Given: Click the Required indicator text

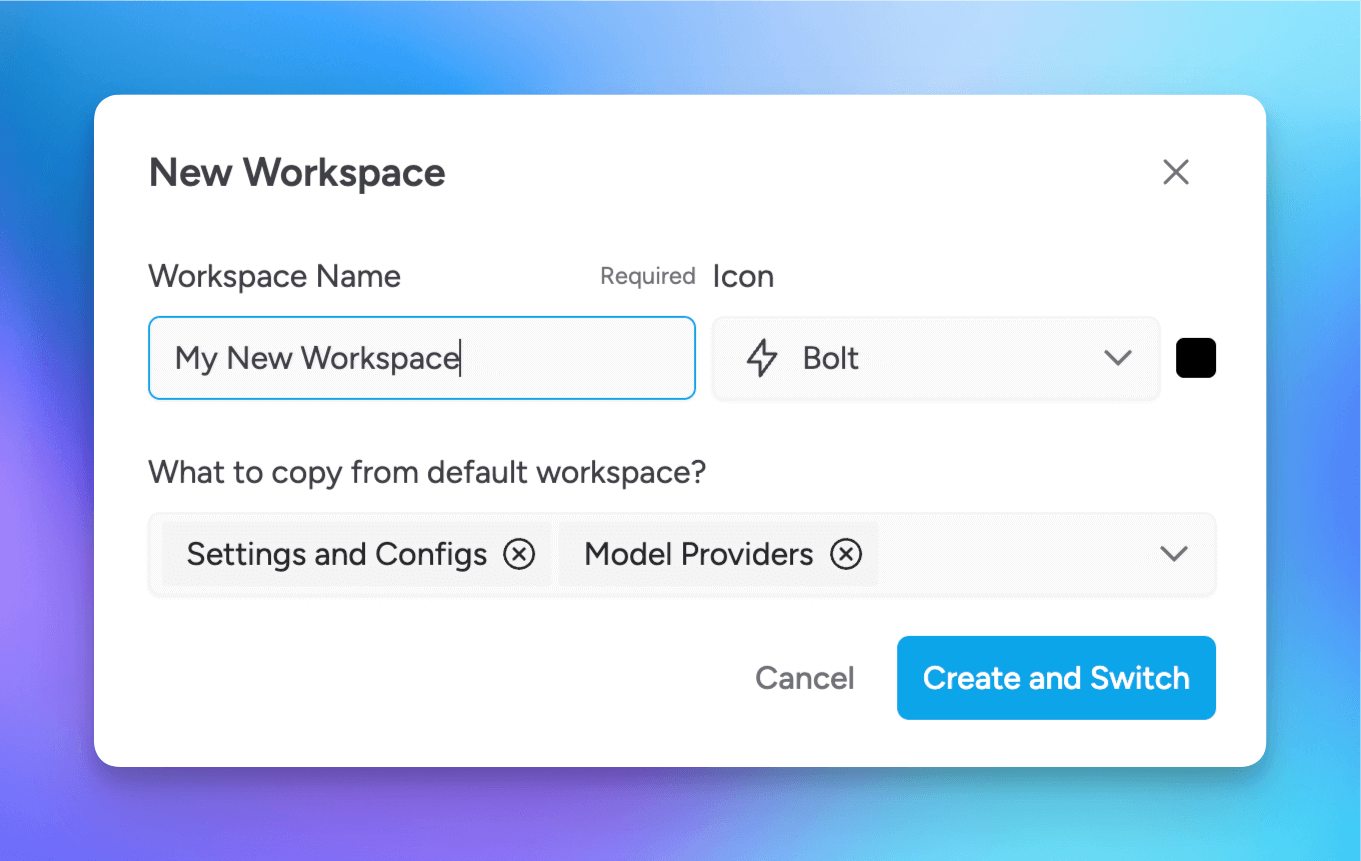Looking at the screenshot, I should click(x=647, y=276).
